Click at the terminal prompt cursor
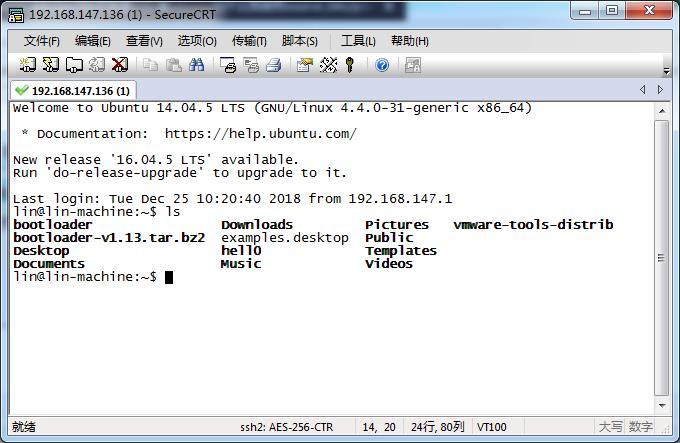 pyautogui.click(x=169, y=277)
